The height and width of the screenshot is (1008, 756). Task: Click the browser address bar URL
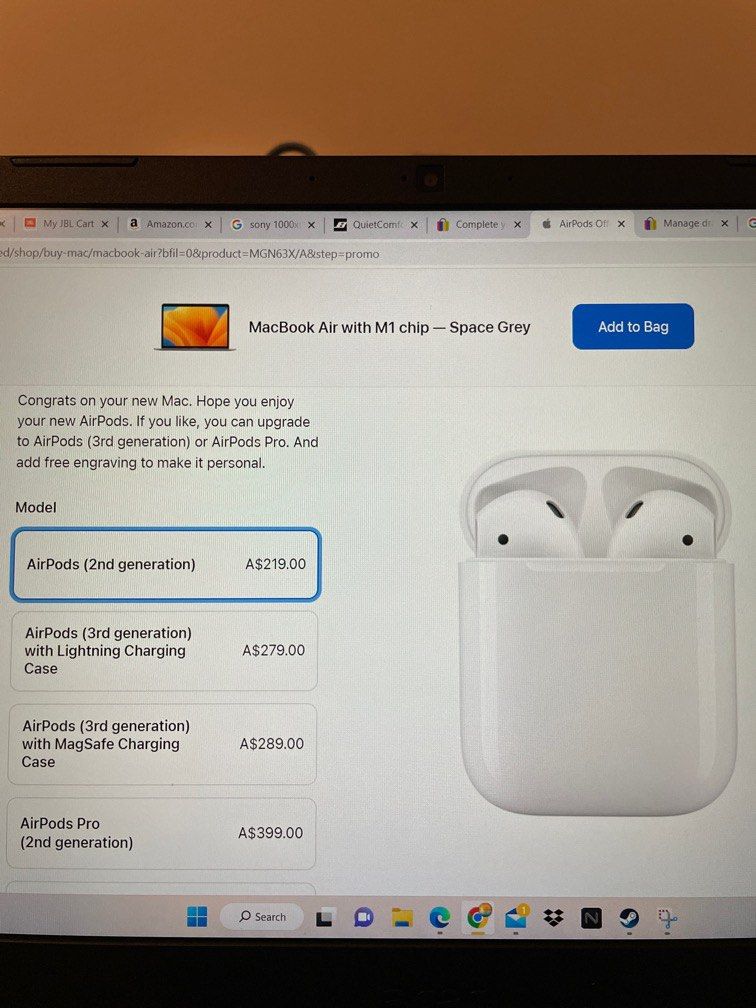pyautogui.click(x=190, y=254)
